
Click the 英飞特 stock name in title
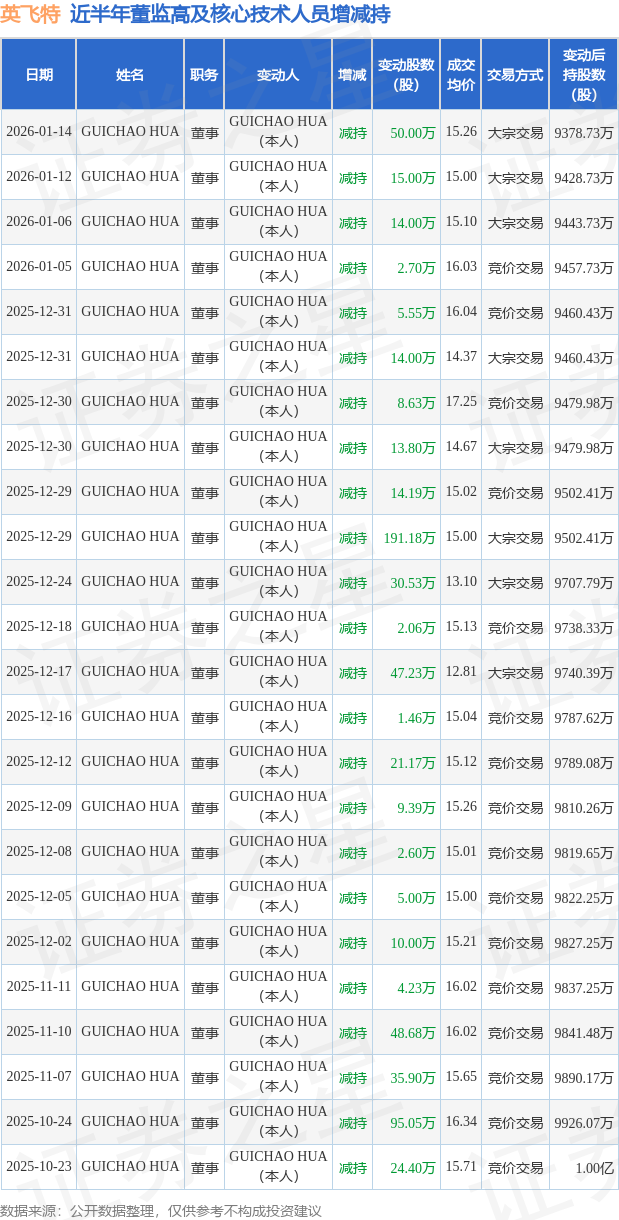coord(31,15)
